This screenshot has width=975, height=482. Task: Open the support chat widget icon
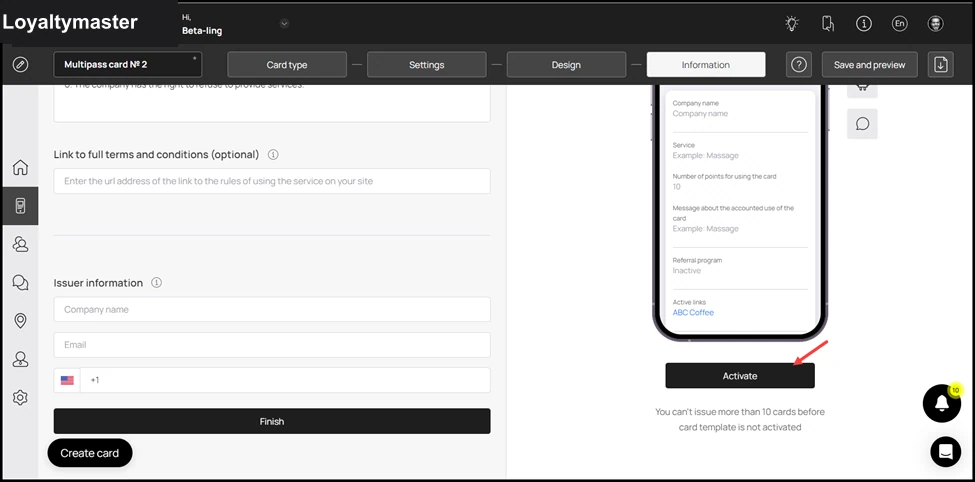click(946, 452)
